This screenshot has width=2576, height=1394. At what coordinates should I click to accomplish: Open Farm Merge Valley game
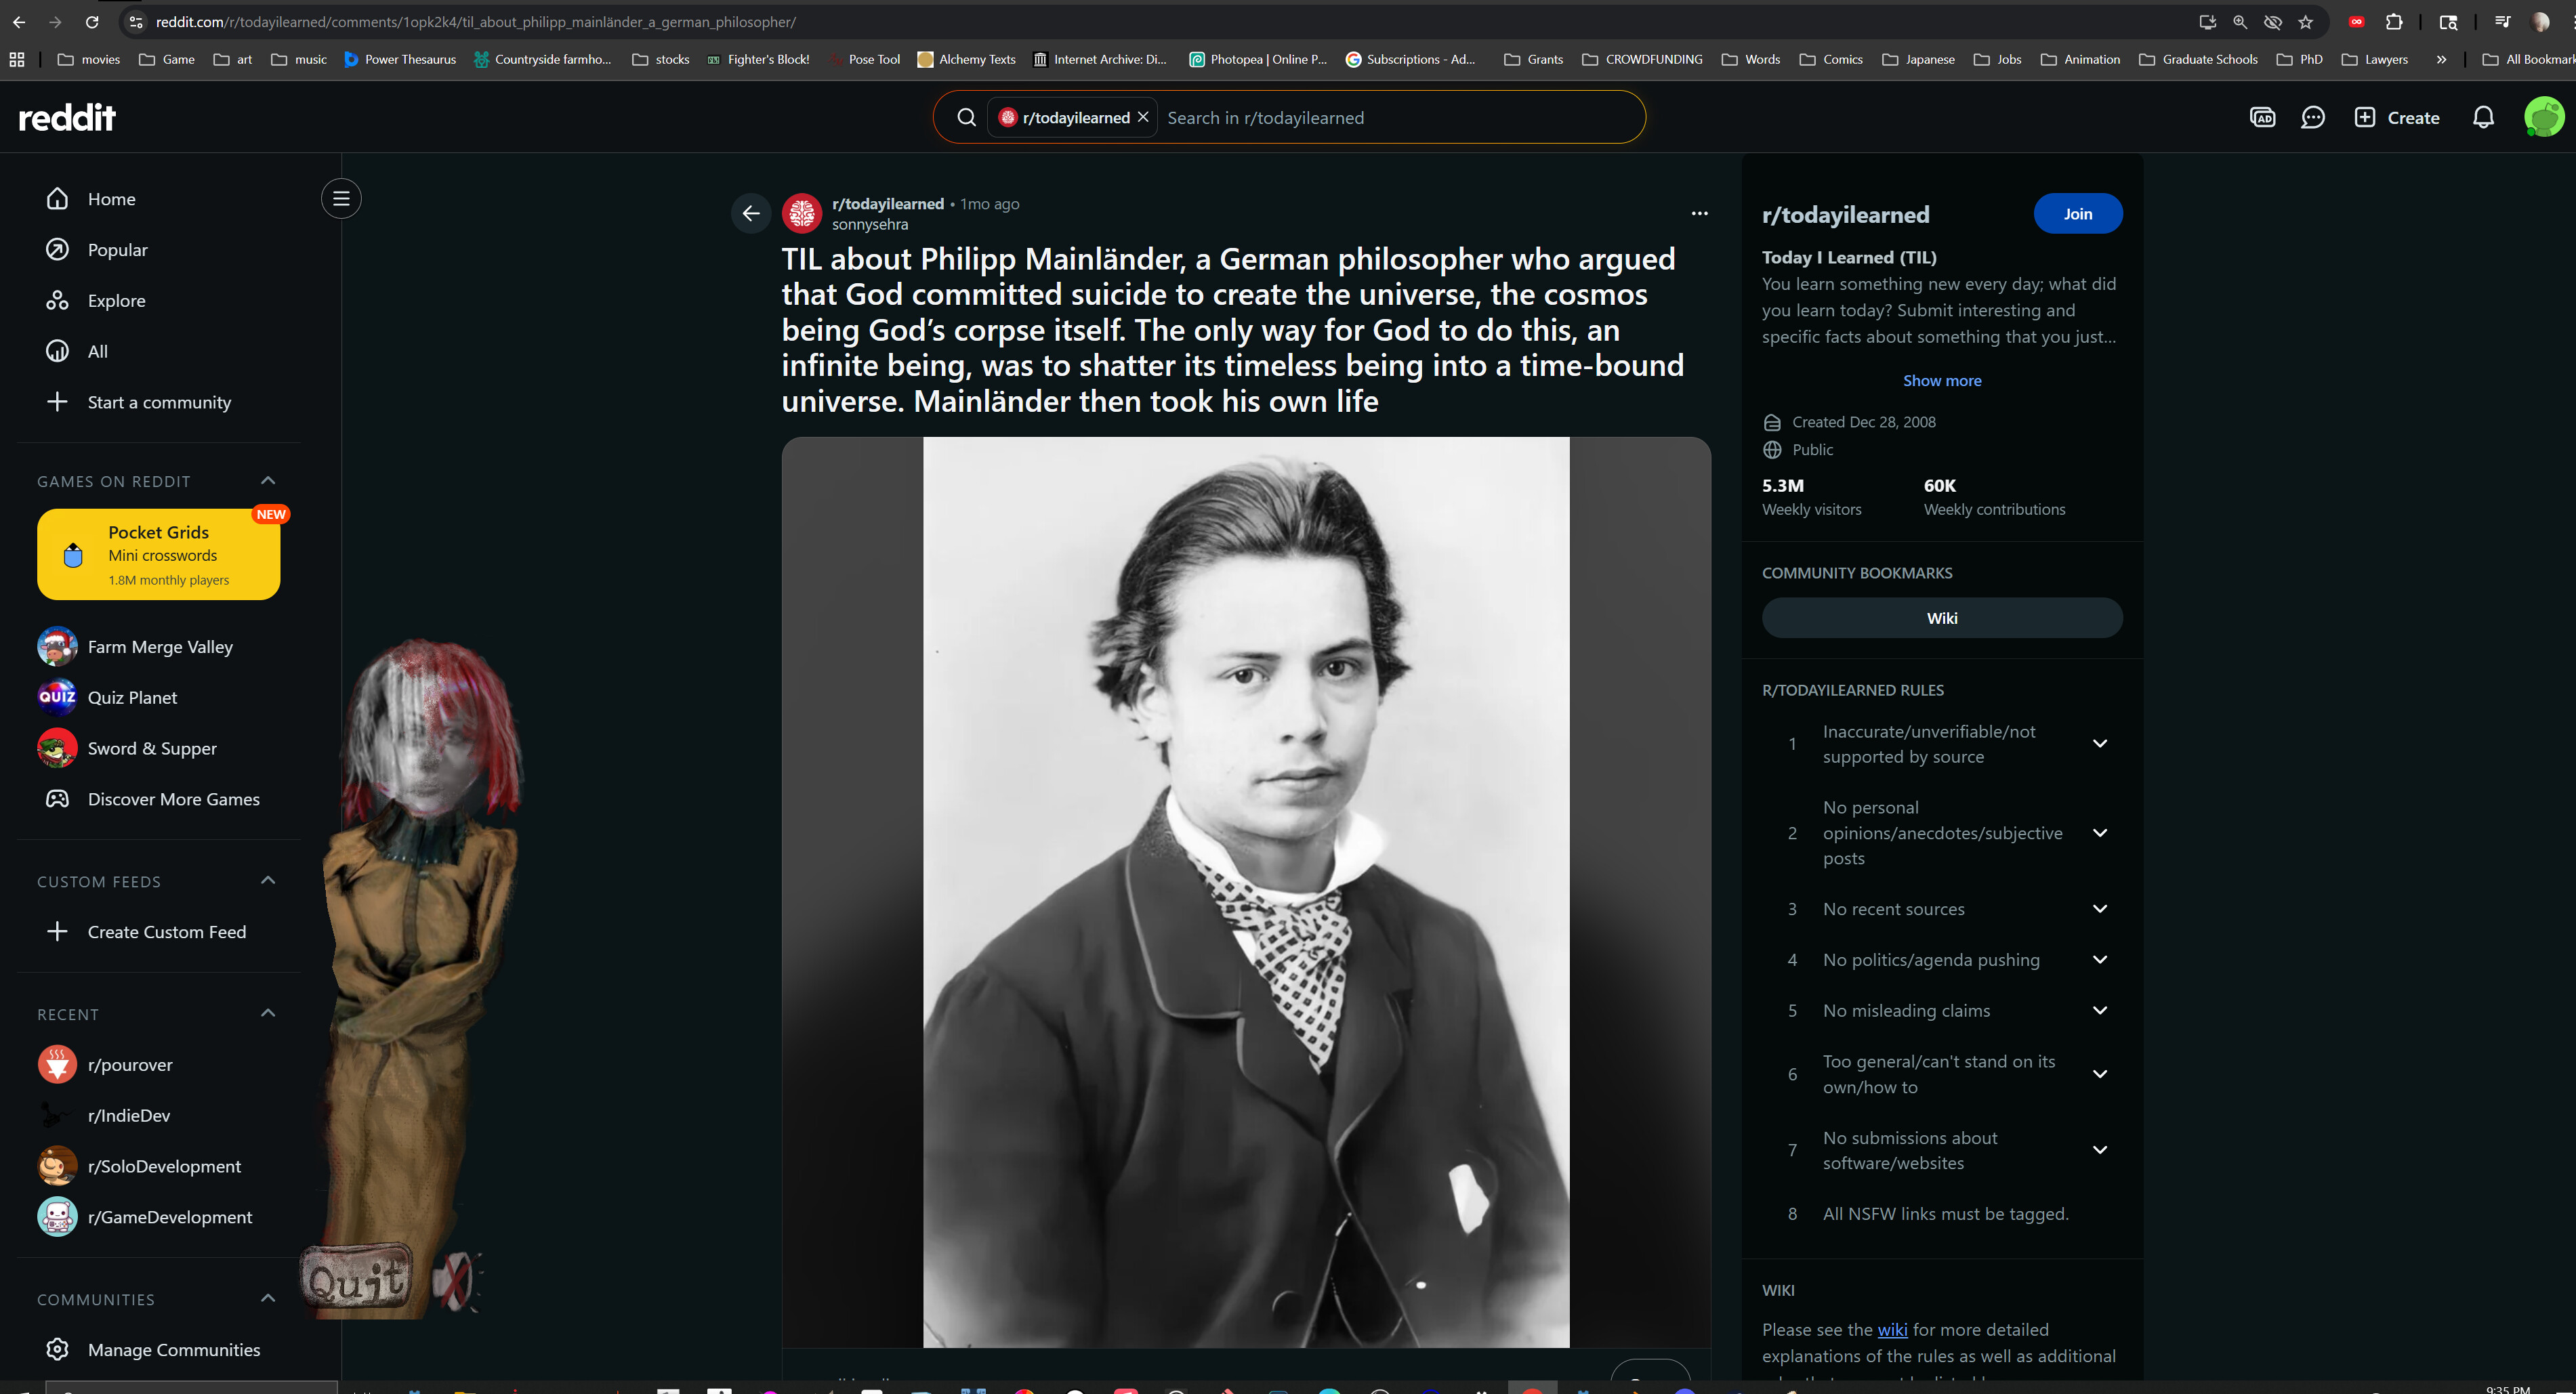click(160, 647)
